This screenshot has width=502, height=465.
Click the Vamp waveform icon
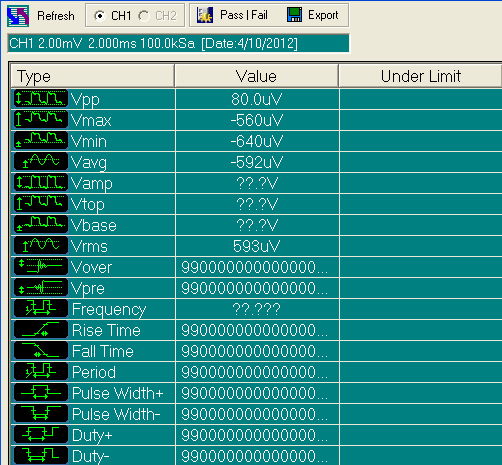coord(41,183)
